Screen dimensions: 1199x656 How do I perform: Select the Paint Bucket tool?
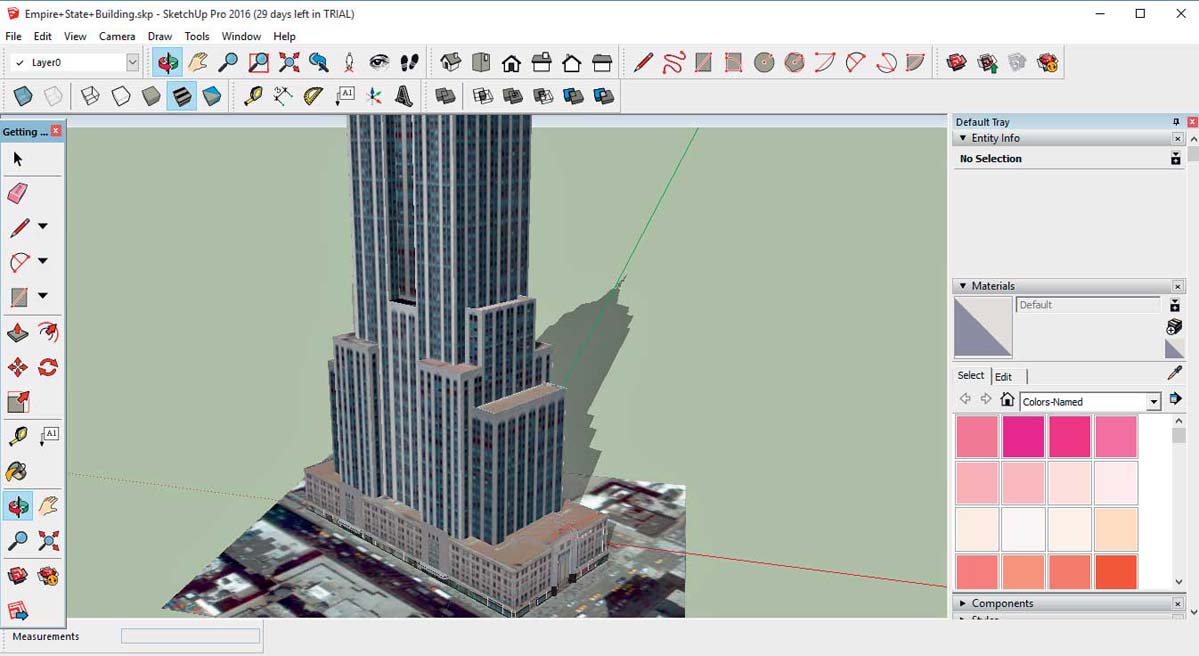tap(17, 472)
